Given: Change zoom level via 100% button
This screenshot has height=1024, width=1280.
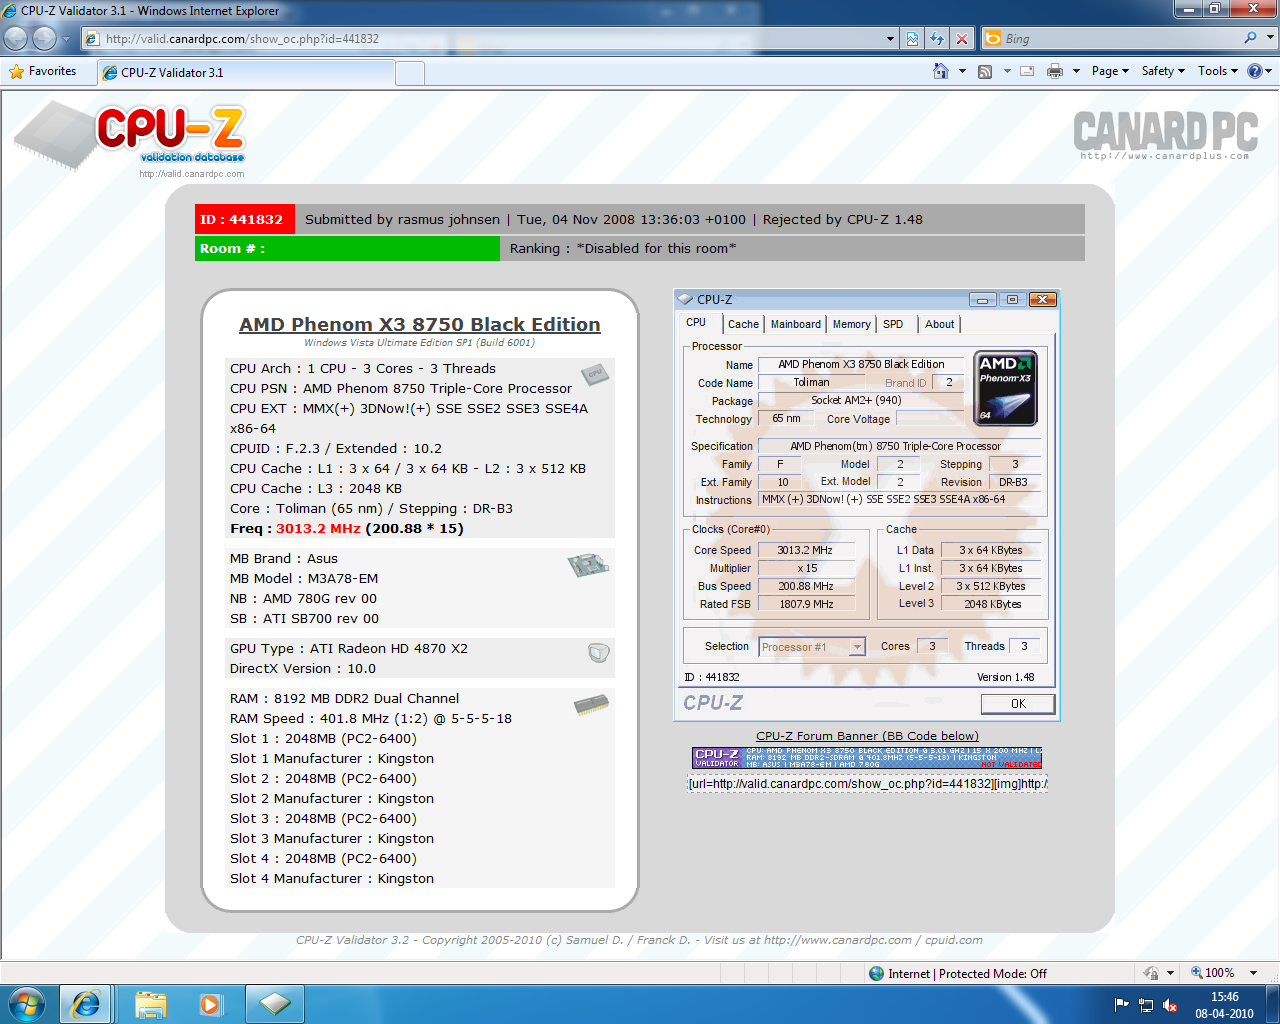Looking at the screenshot, I should point(1212,973).
